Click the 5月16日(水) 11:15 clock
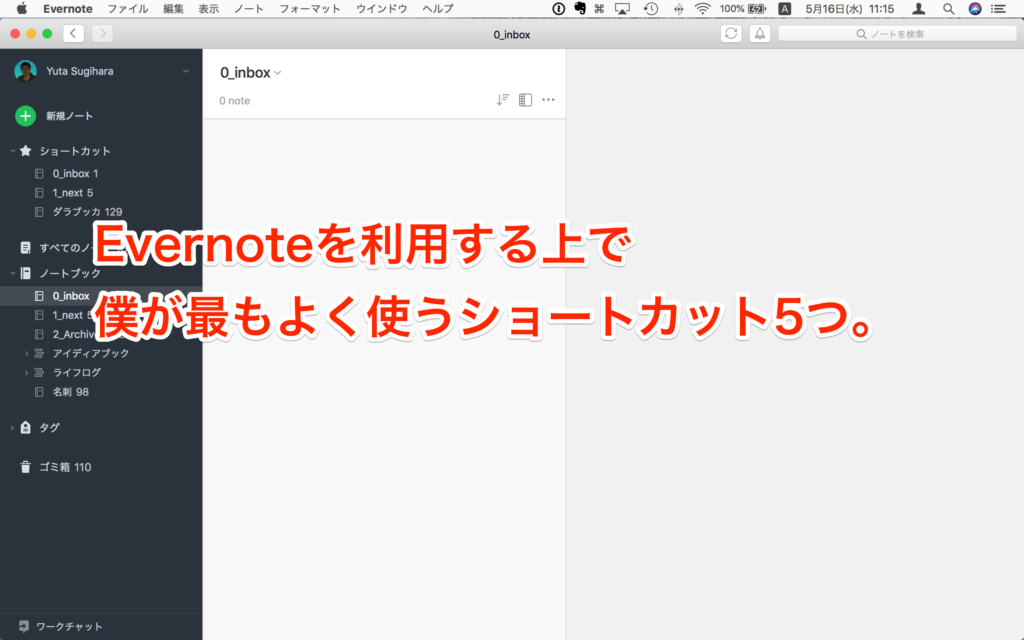1024x640 pixels. (850, 8)
